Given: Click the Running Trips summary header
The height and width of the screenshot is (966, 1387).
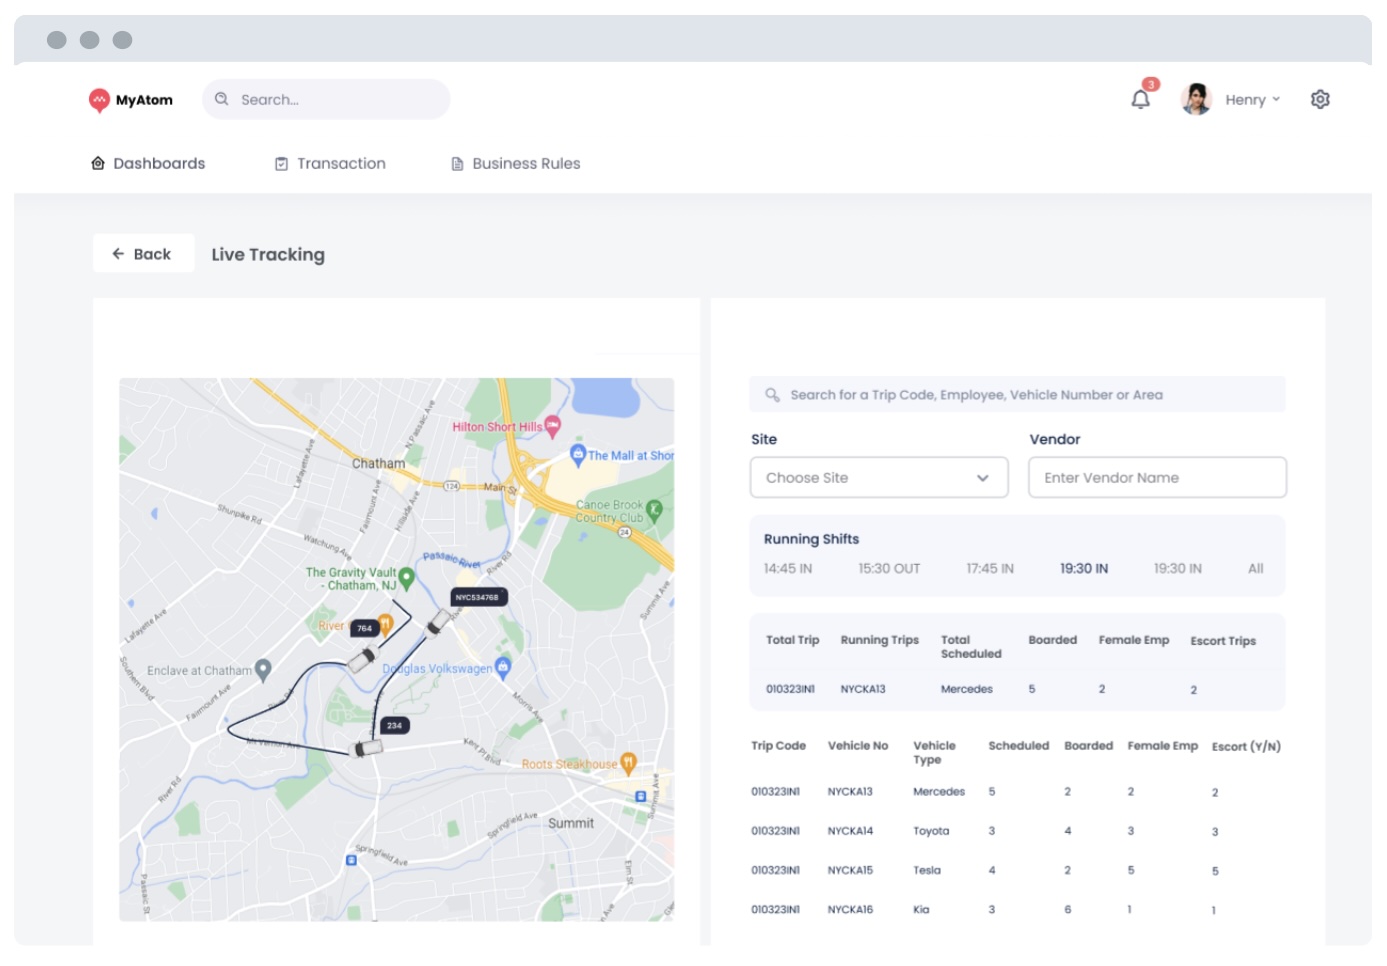Looking at the screenshot, I should click(879, 640).
